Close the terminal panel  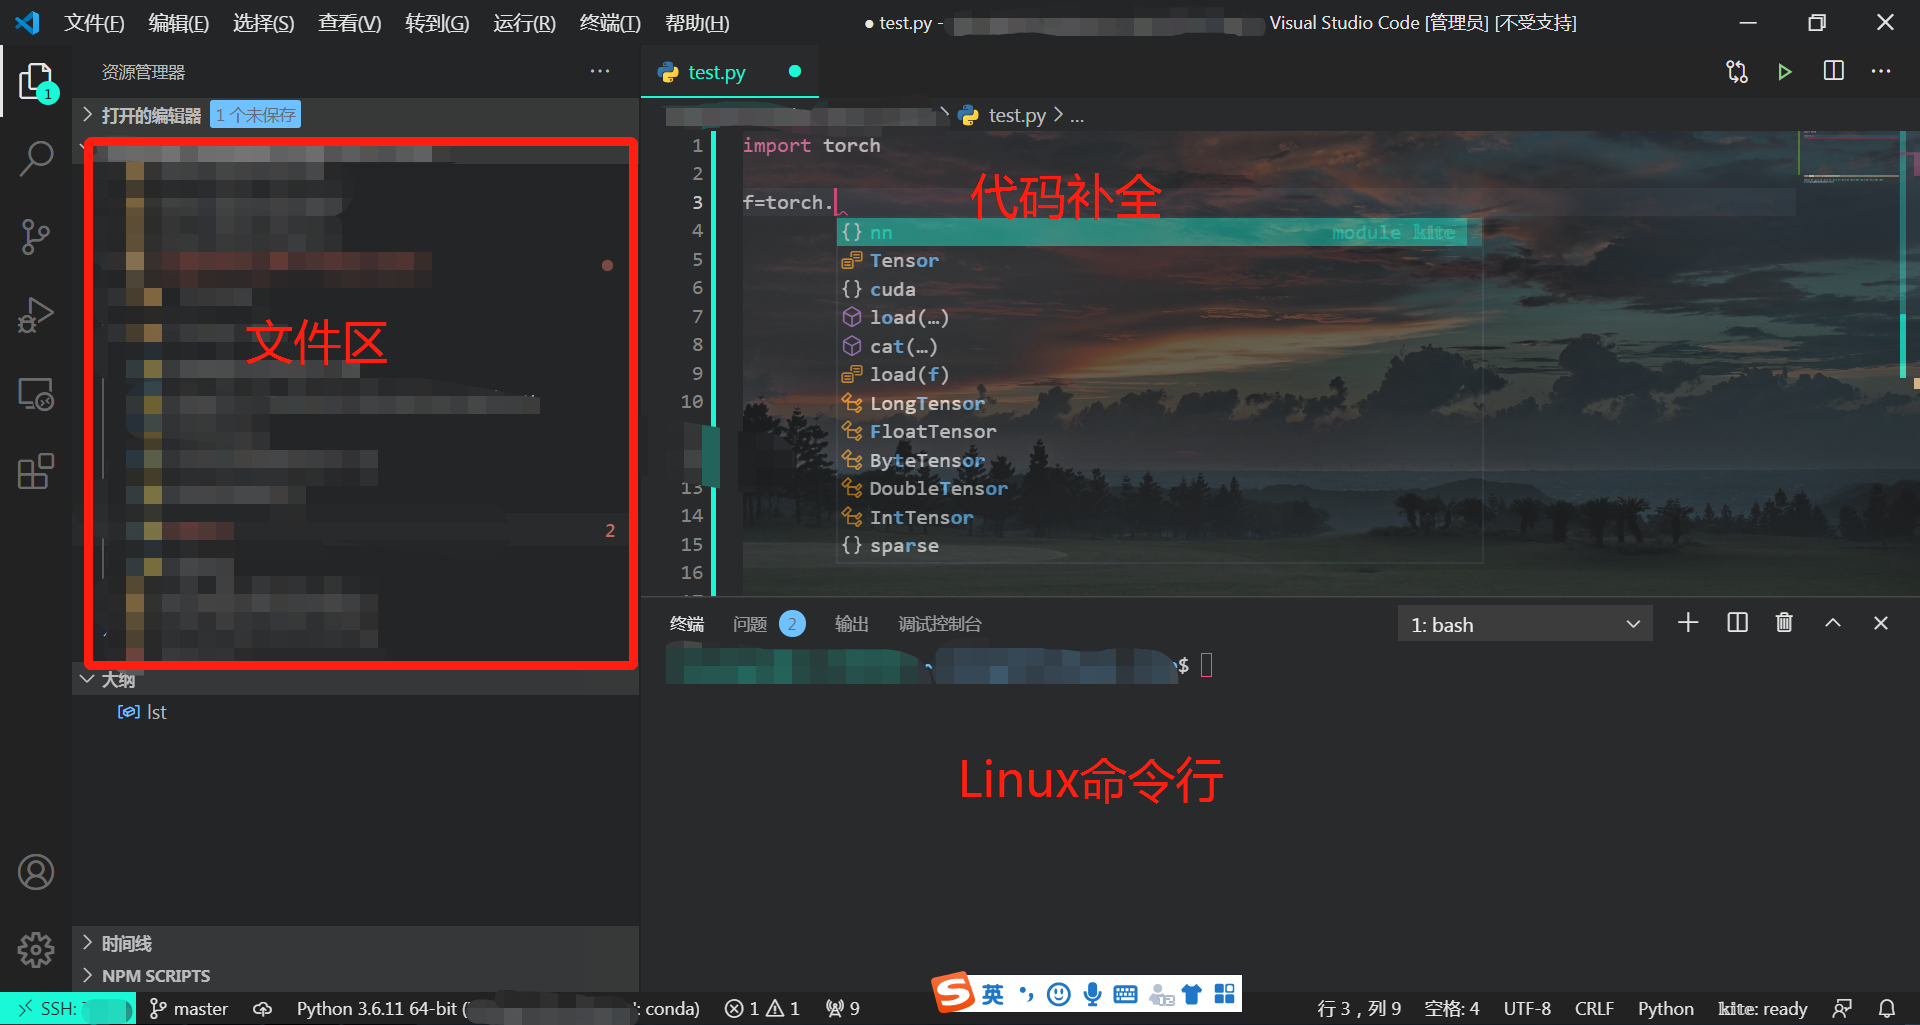pos(1881,623)
